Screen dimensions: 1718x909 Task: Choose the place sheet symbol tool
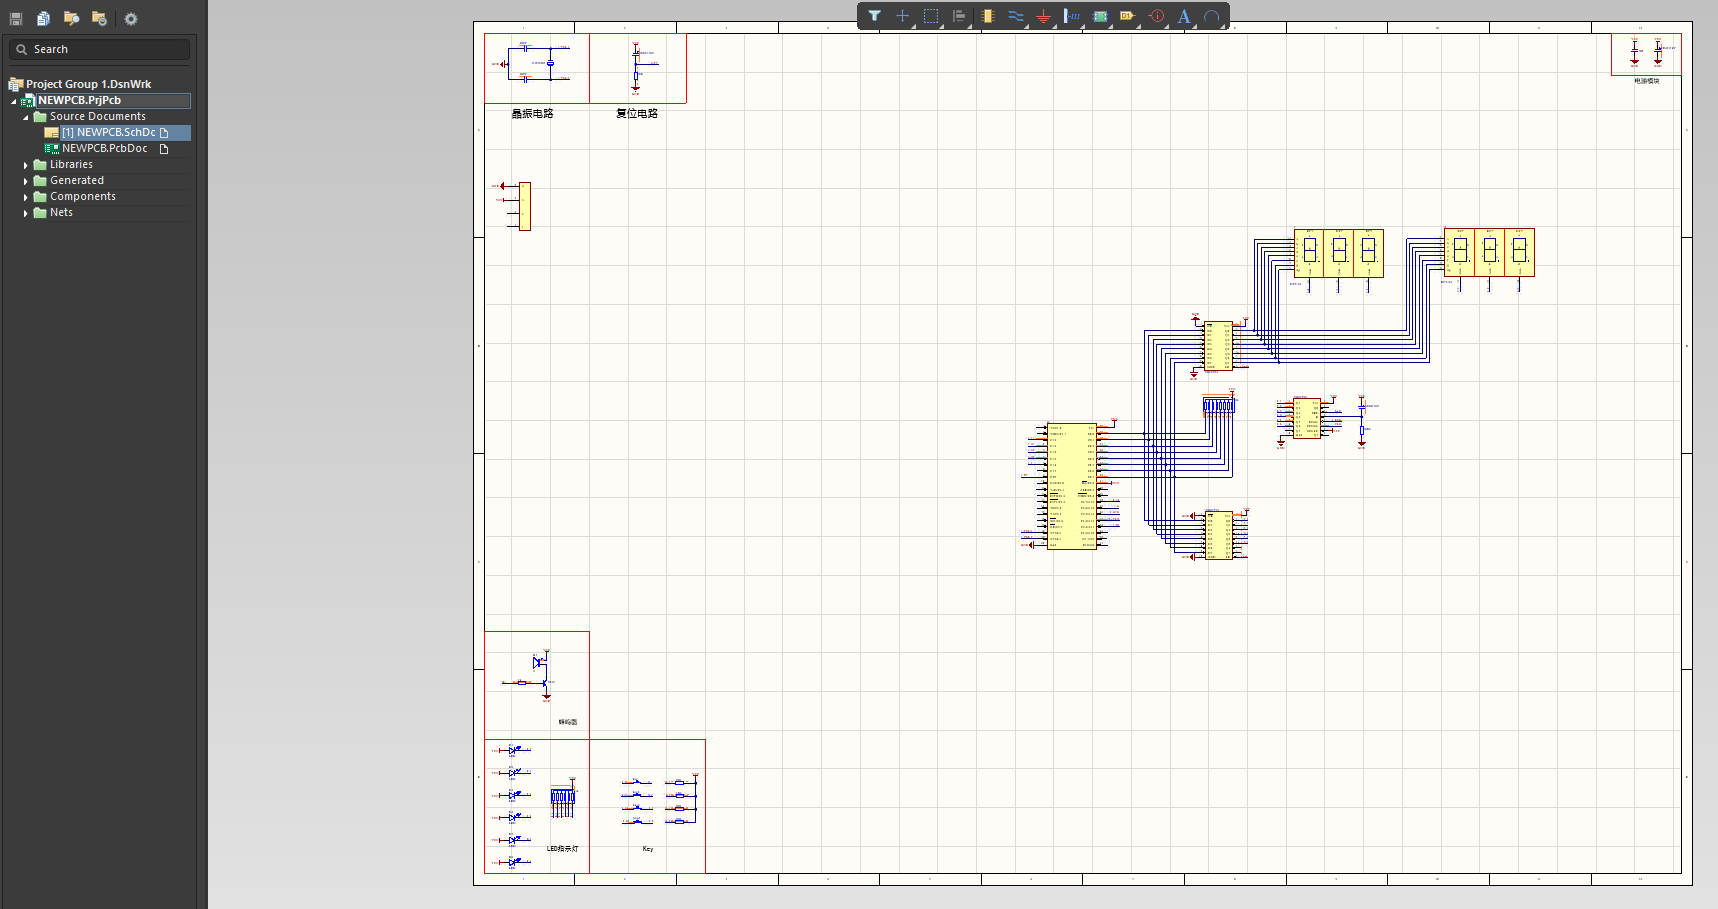click(1100, 16)
